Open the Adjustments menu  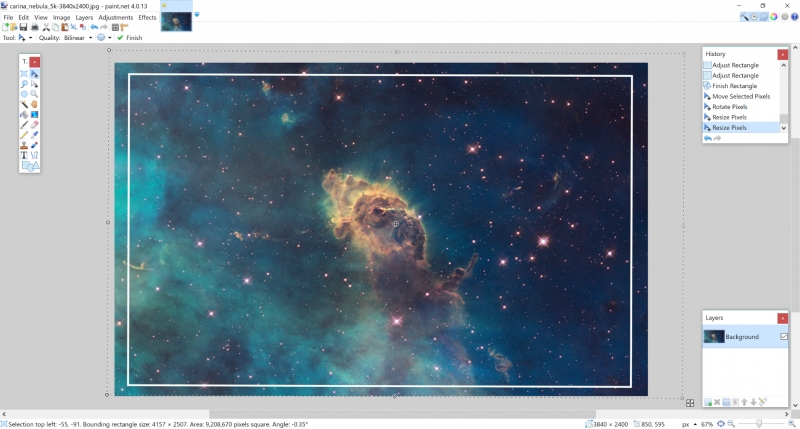pyautogui.click(x=115, y=17)
